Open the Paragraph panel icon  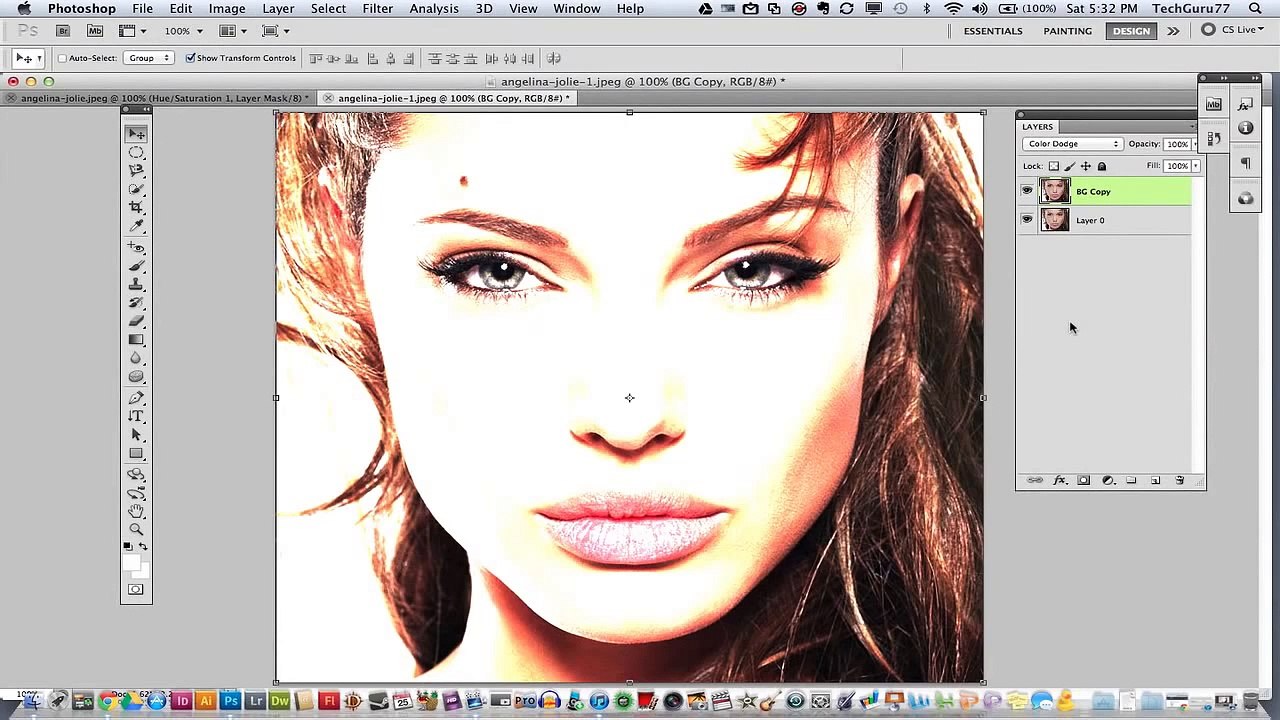(1245, 163)
